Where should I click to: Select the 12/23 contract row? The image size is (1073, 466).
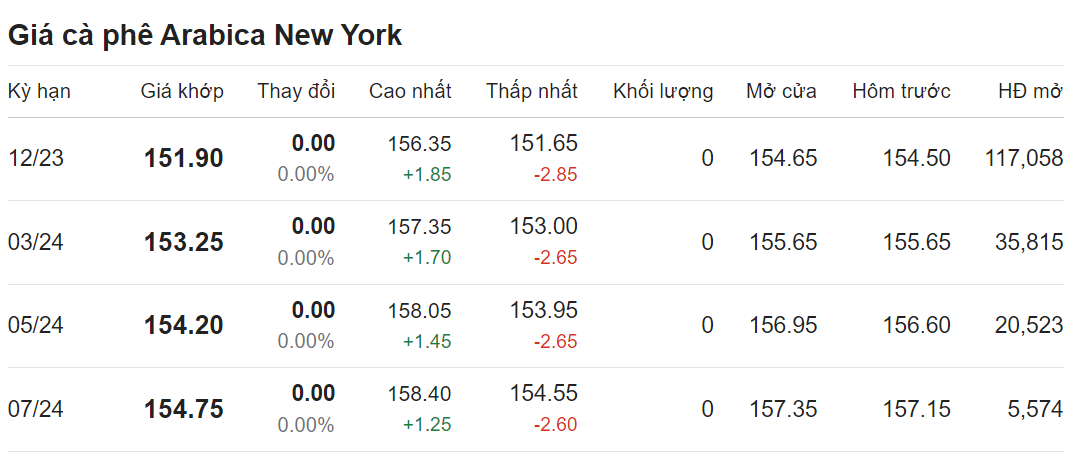[x=536, y=159]
